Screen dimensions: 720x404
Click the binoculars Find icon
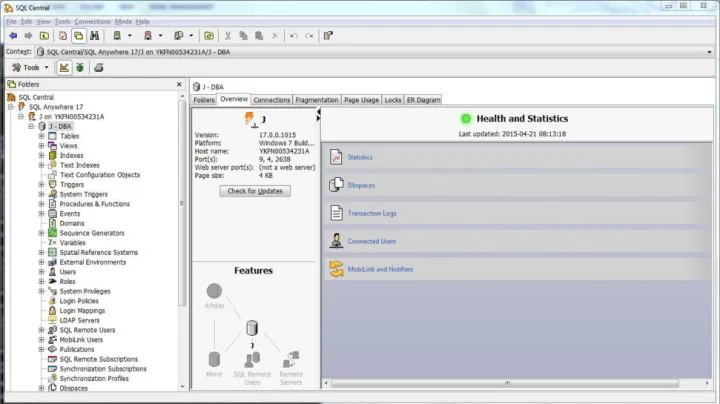click(x=94, y=36)
